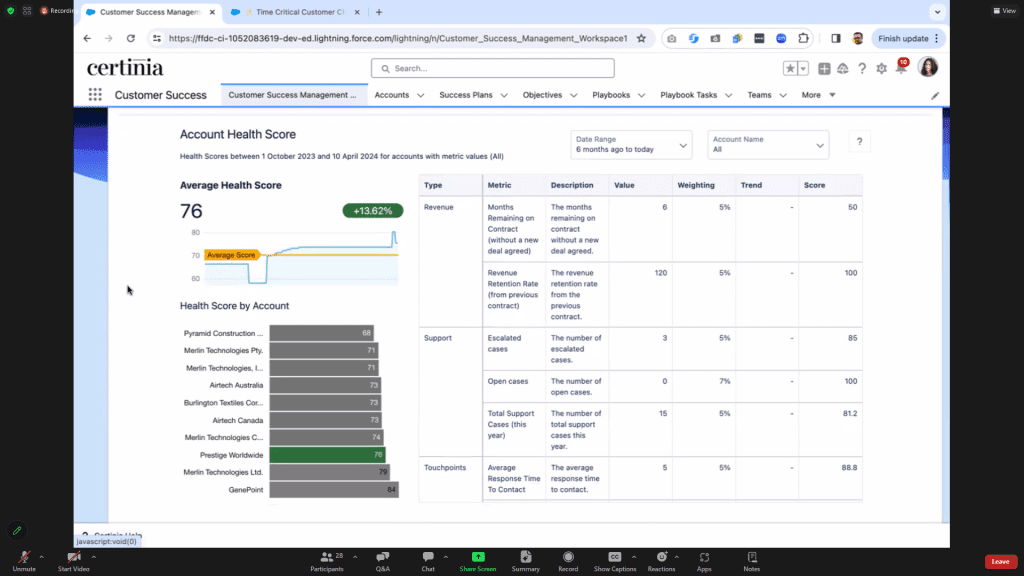Select Customer Success Management navigation tab
This screenshot has height=576, width=1024.
[x=293, y=95]
